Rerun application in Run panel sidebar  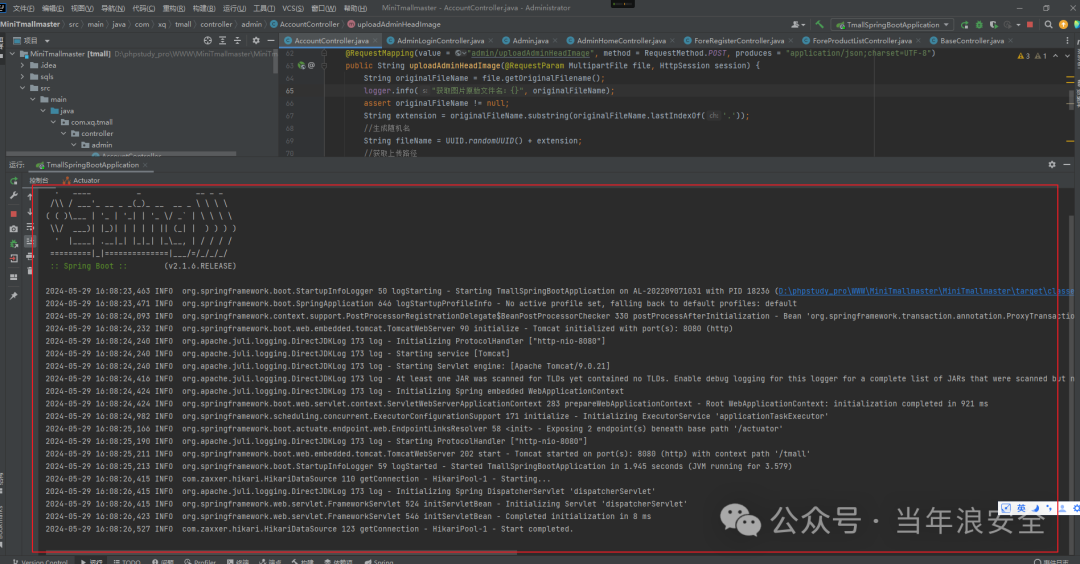coord(14,181)
